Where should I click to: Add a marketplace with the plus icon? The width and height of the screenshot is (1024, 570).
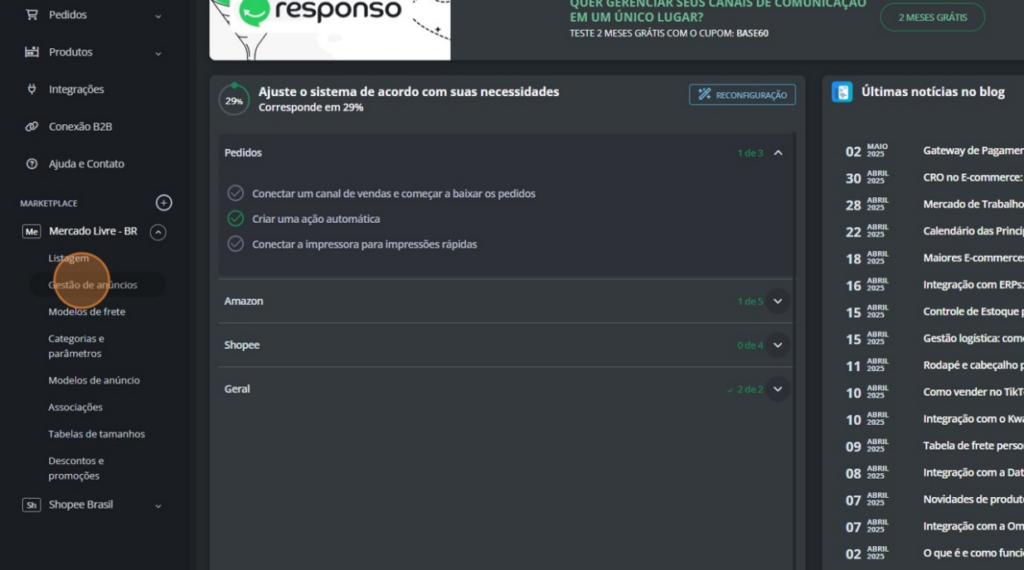click(164, 203)
